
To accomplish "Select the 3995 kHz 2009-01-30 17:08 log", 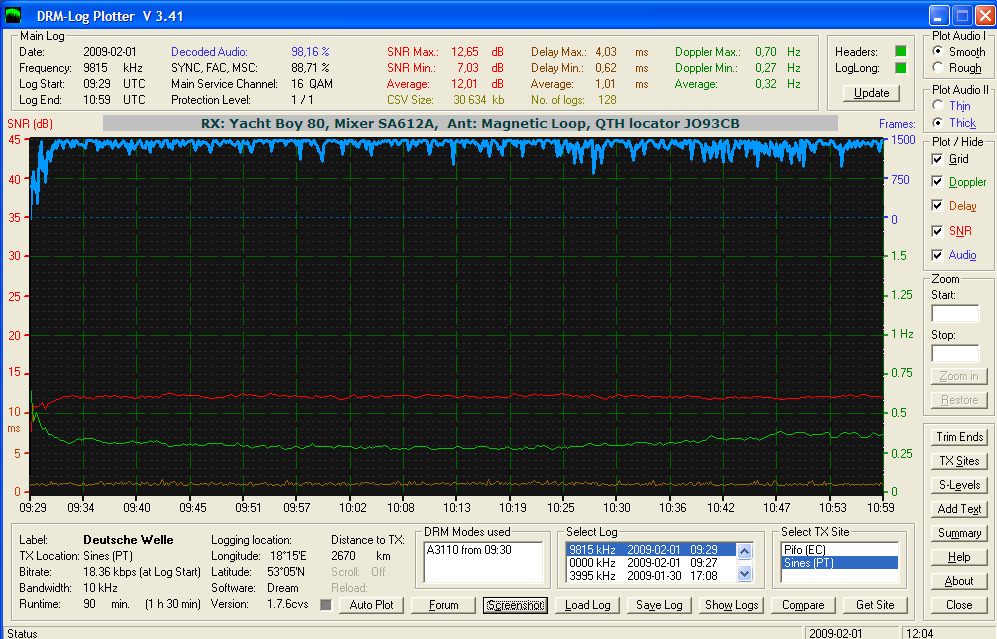I will [650, 576].
